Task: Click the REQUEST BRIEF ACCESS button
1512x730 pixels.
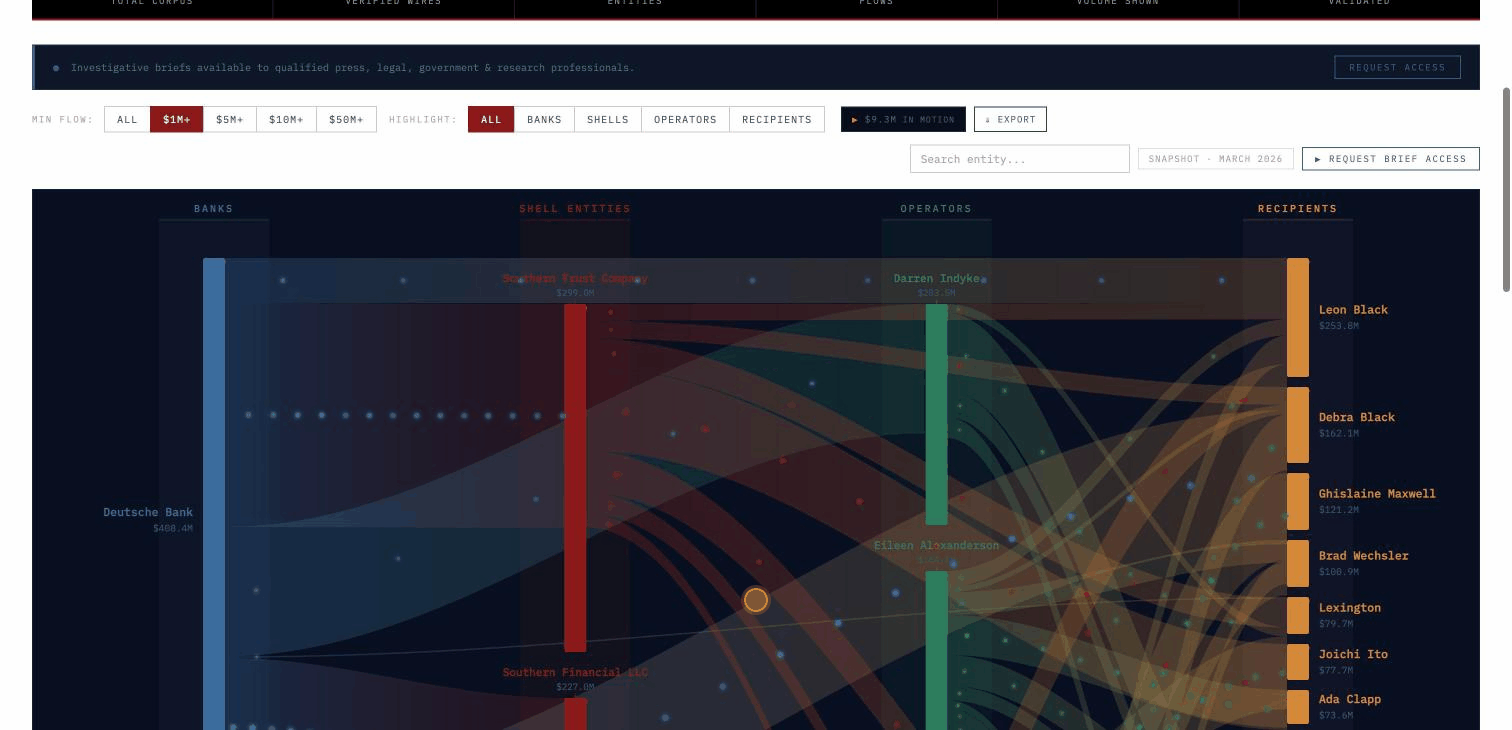Action: [1391, 158]
